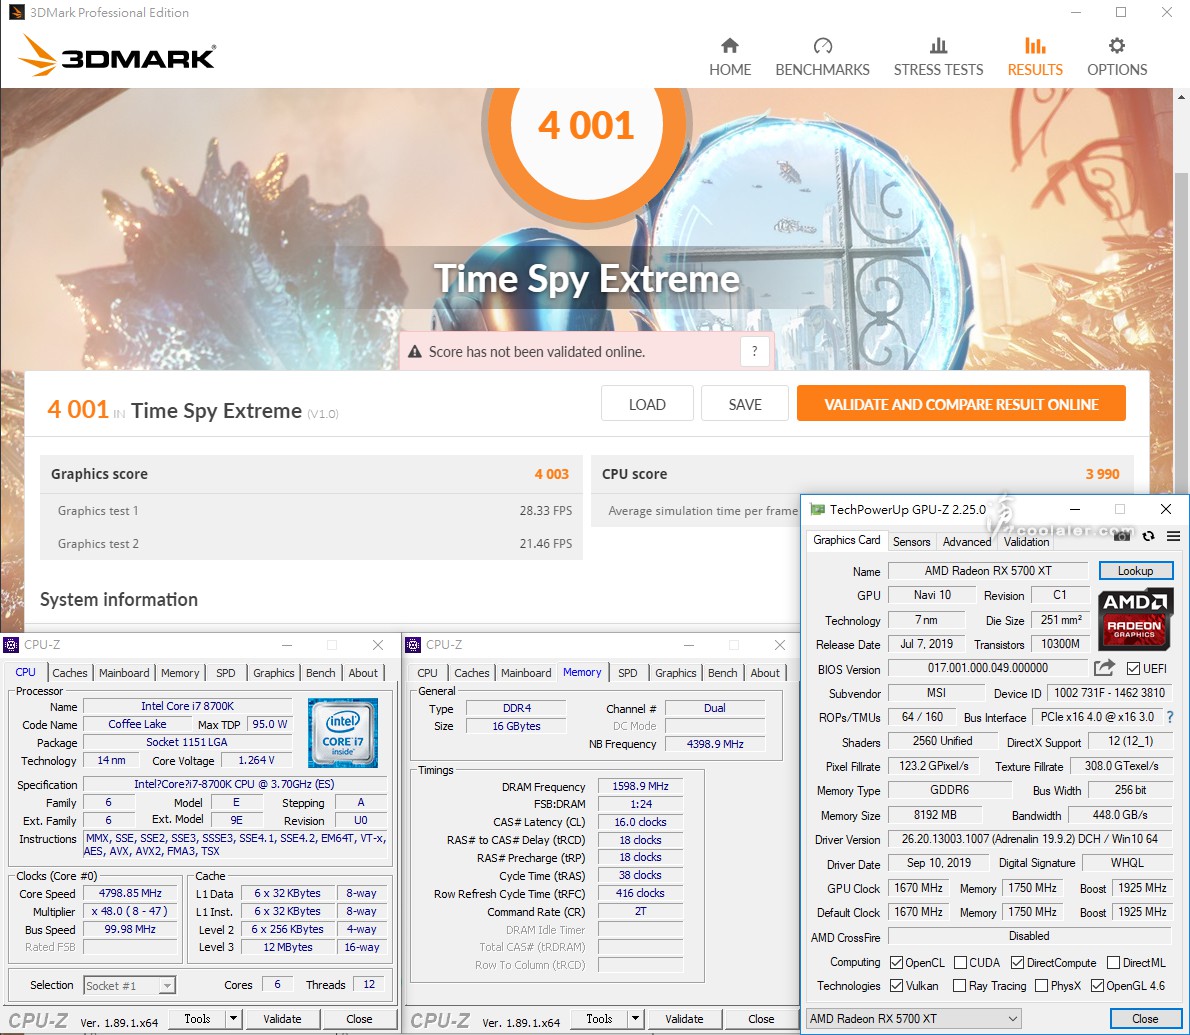
Task: Toggle the DirectCompute checkbox
Action: pos(1018,962)
